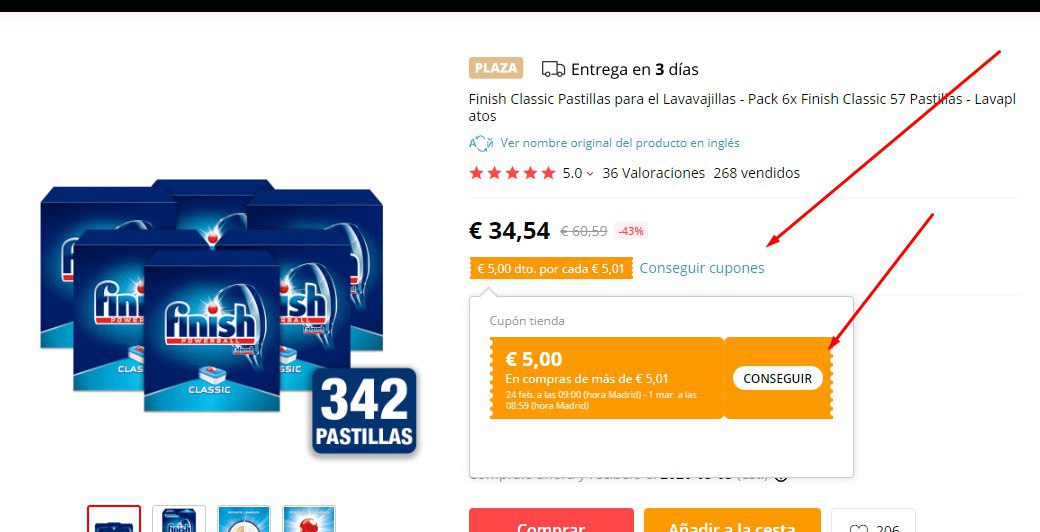The width and height of the screenshot is (1040, 532).
Task: Show original product name in English
Action: click(619, 143)
